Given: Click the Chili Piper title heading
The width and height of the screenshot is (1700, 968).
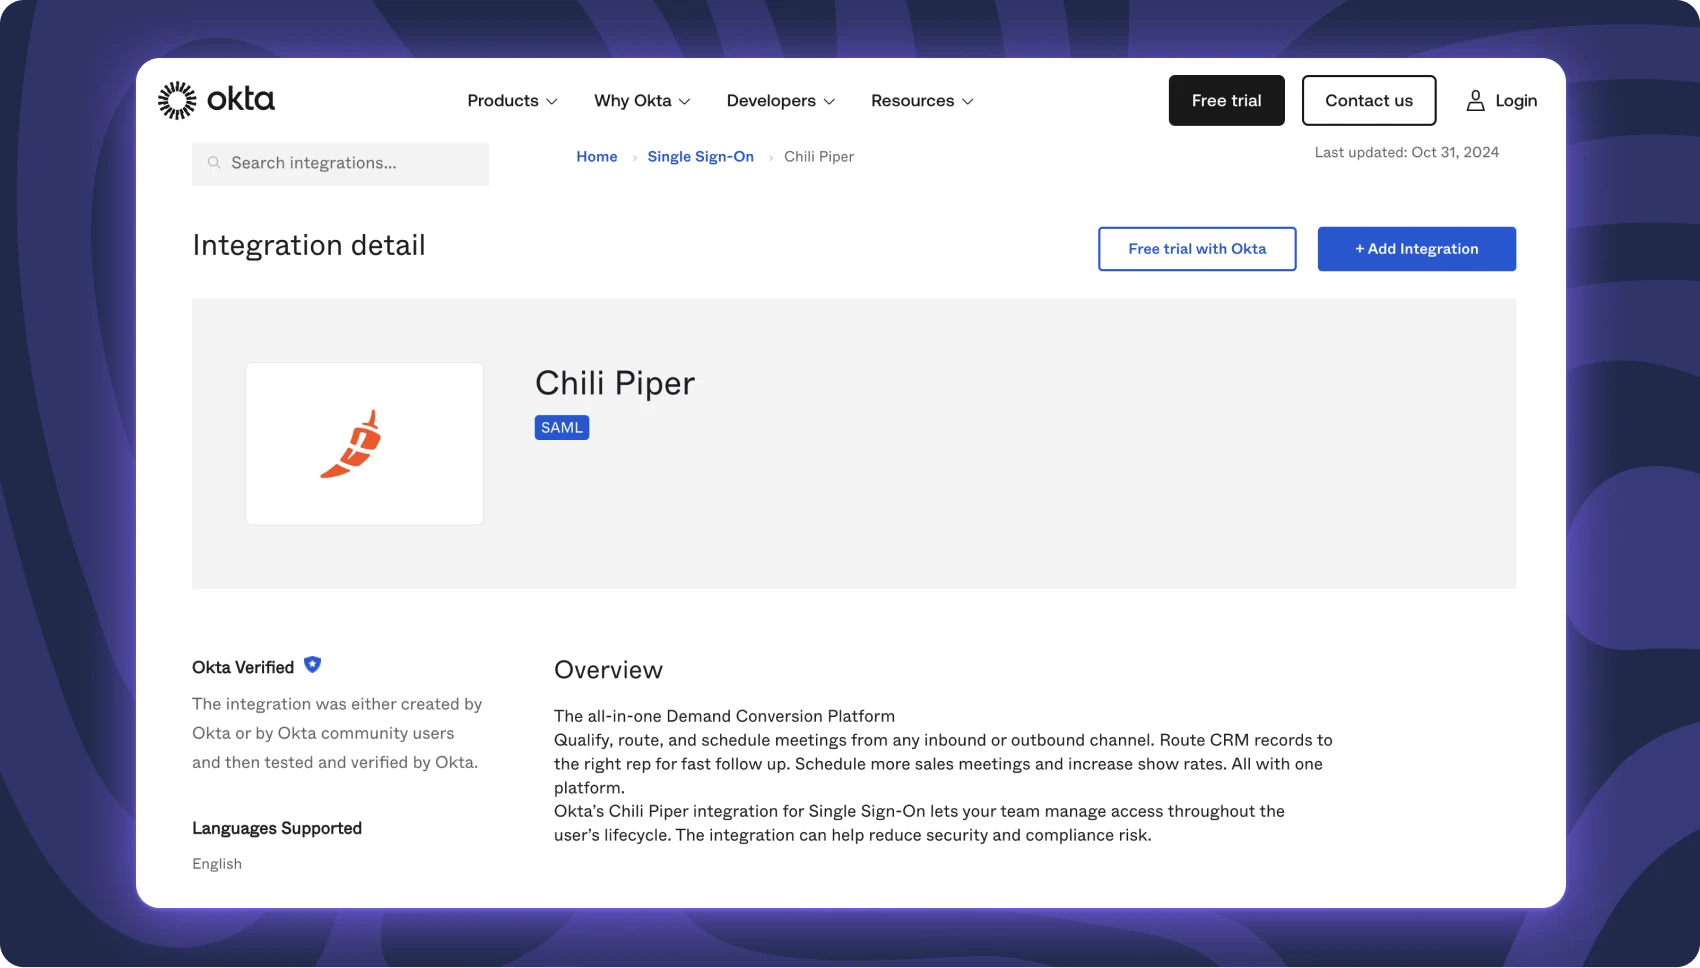Looking at the screenshot, I should click(615, 383).
